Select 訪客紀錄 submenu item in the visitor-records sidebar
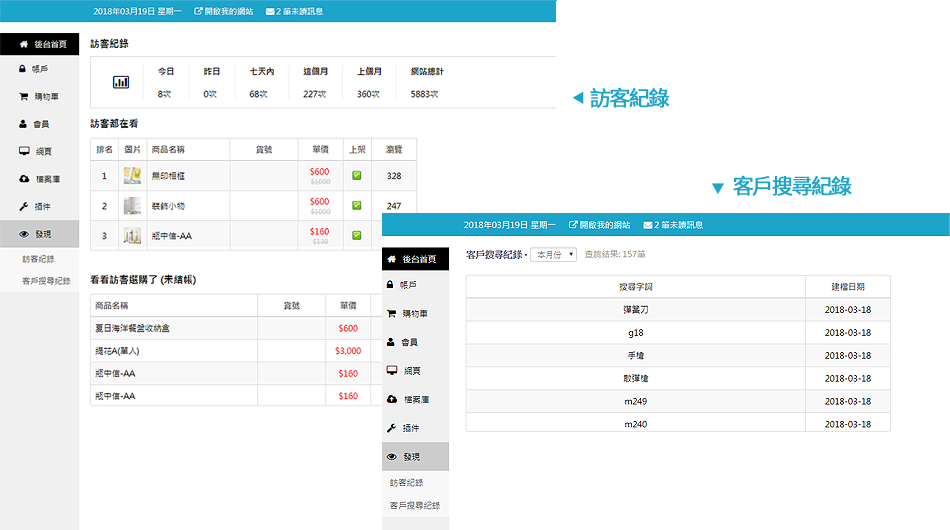950x530 pixels. (38, 259)
